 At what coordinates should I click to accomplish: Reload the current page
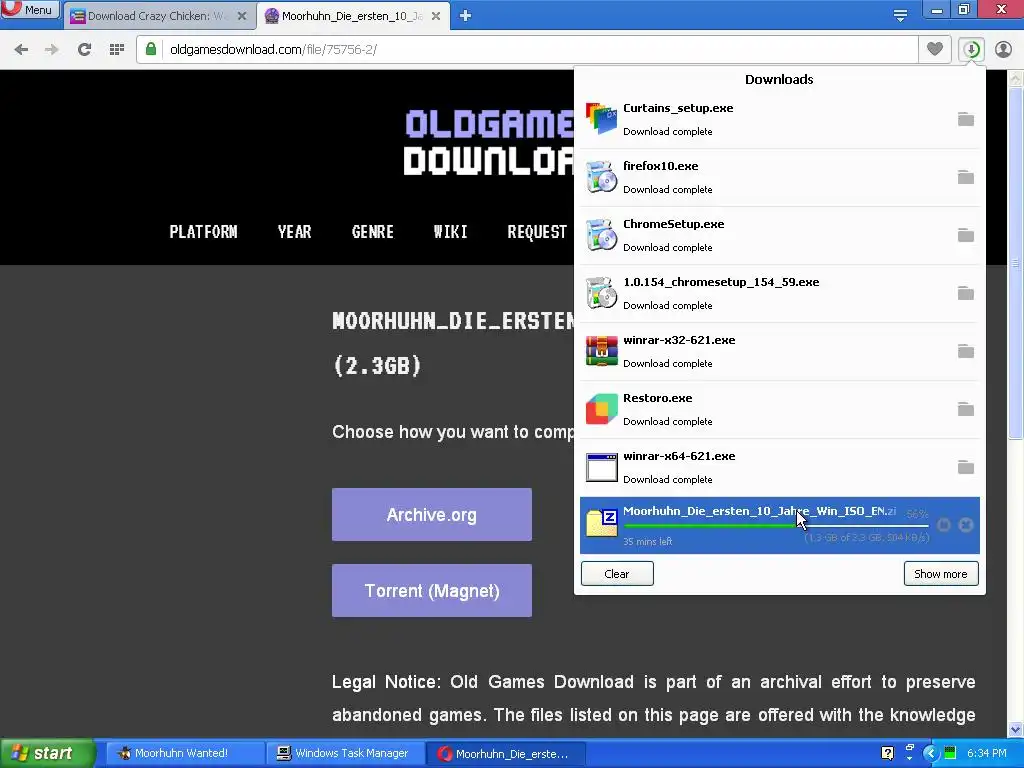point(84,50)
